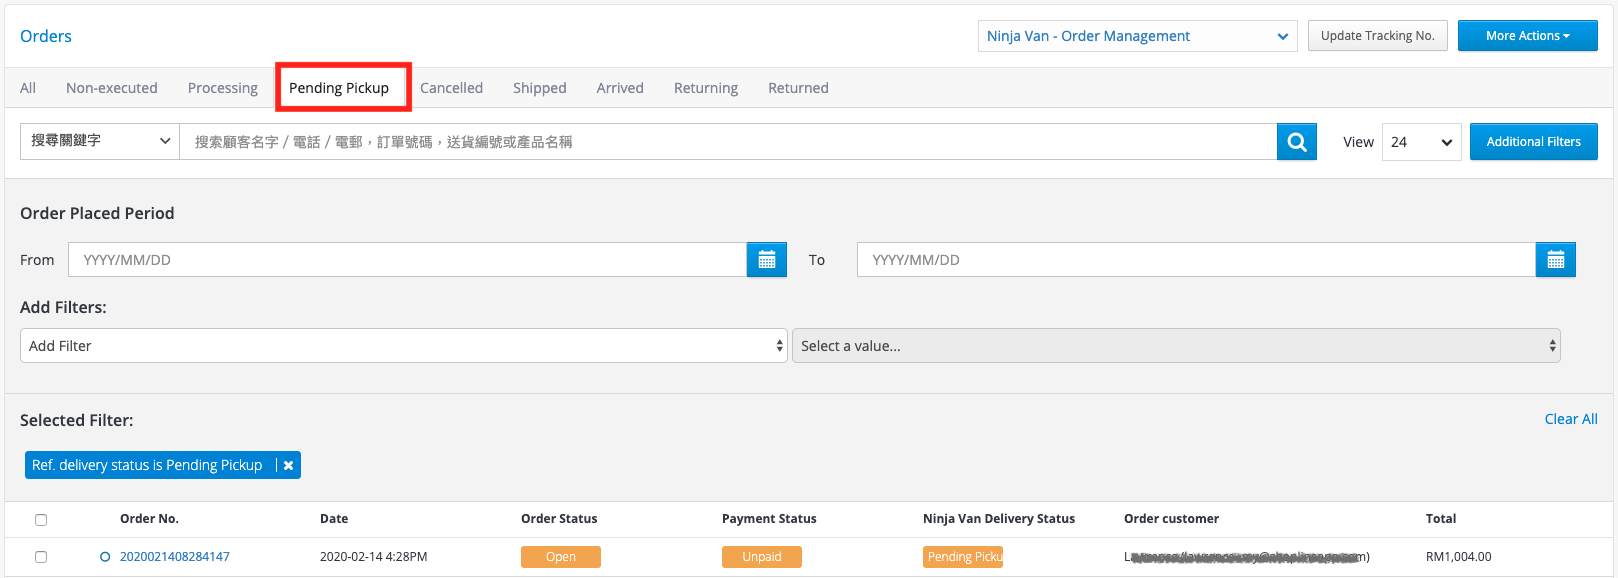Switch to the Shipped tab
Image resolution: width=1618 pixels, height=578 pixels.
click(x=540, y=88)
